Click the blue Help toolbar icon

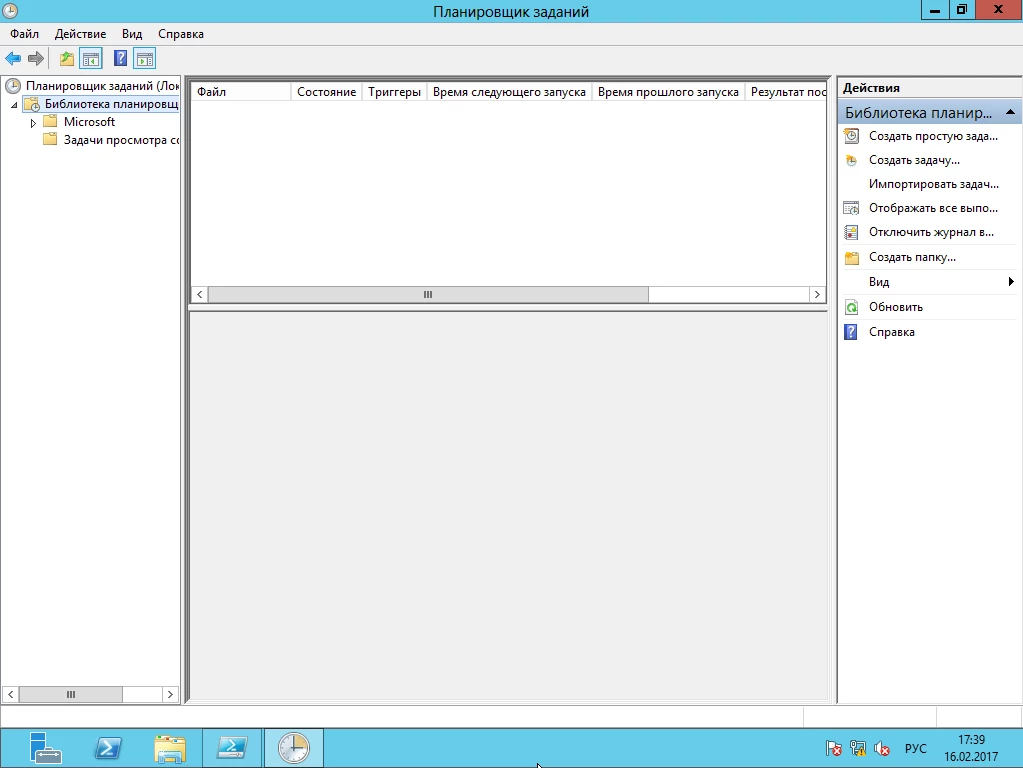120,59
